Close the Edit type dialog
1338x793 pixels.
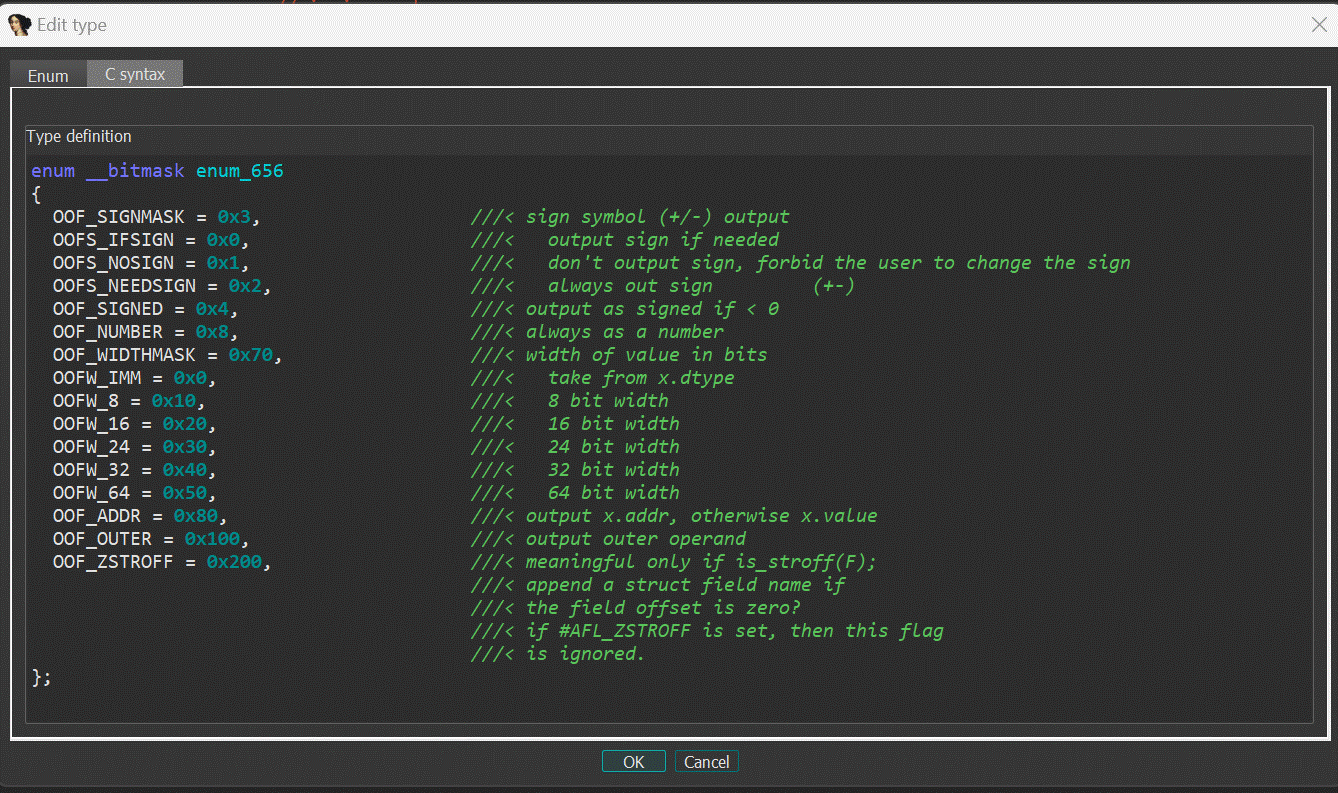(1319, 25)
